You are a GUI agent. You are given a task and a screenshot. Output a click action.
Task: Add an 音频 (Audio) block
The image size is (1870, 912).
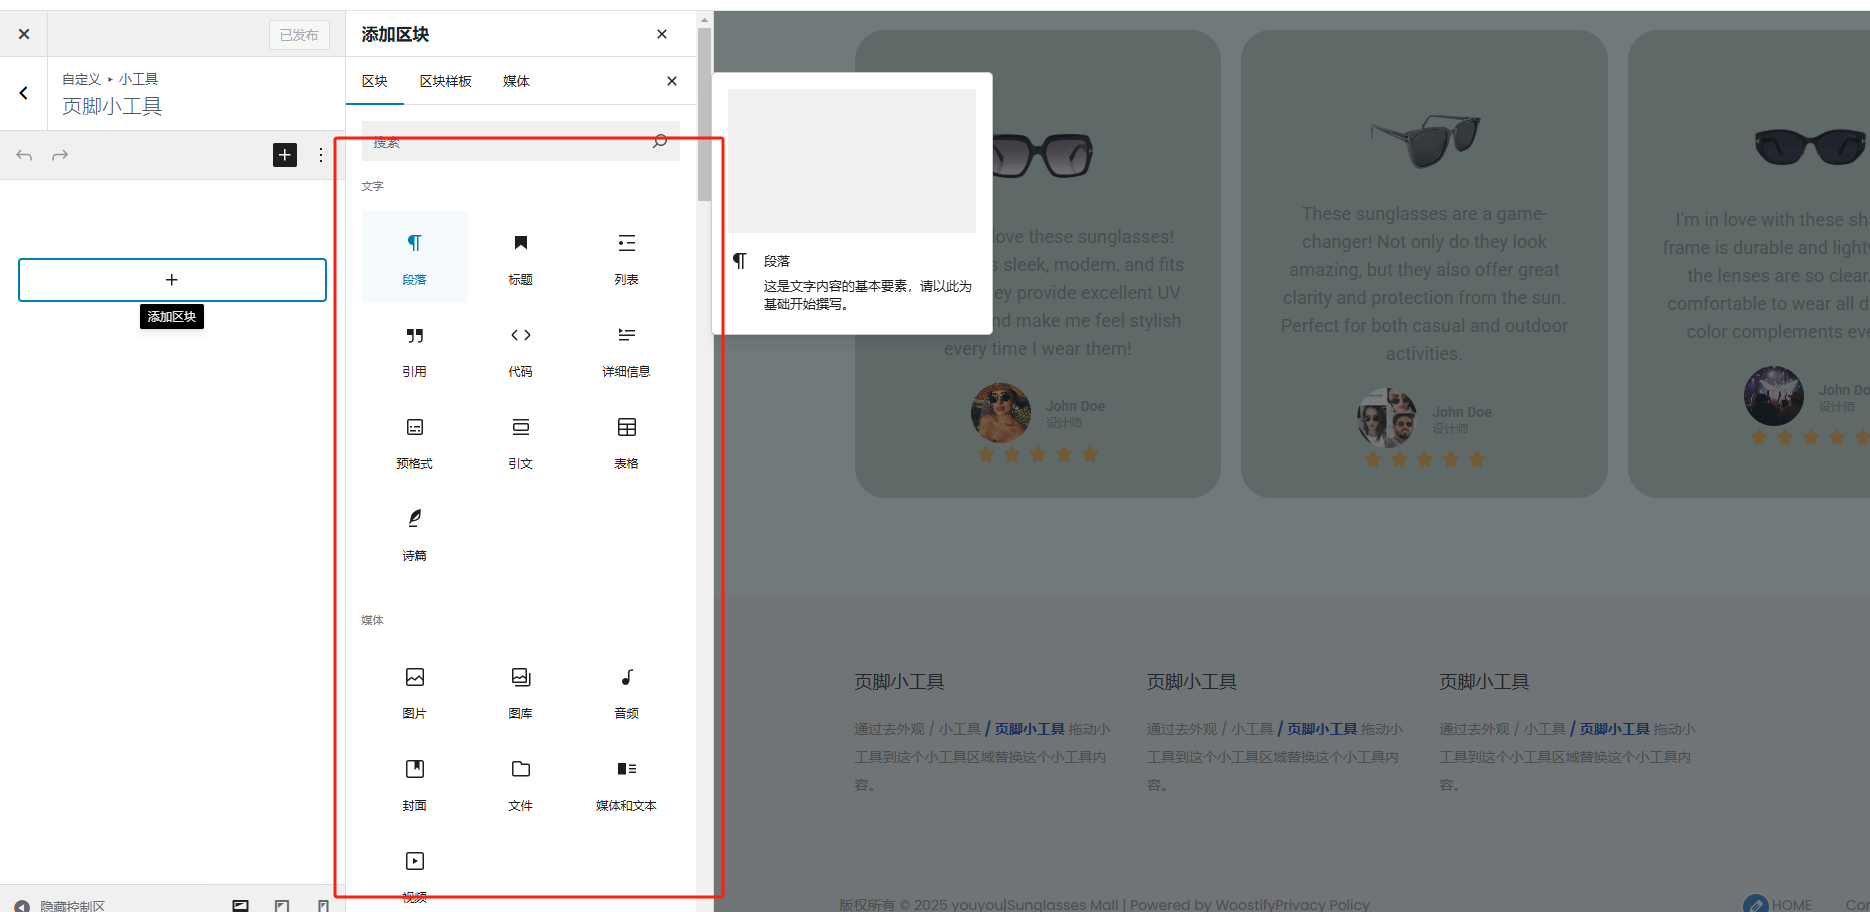[x=626, y=691]
